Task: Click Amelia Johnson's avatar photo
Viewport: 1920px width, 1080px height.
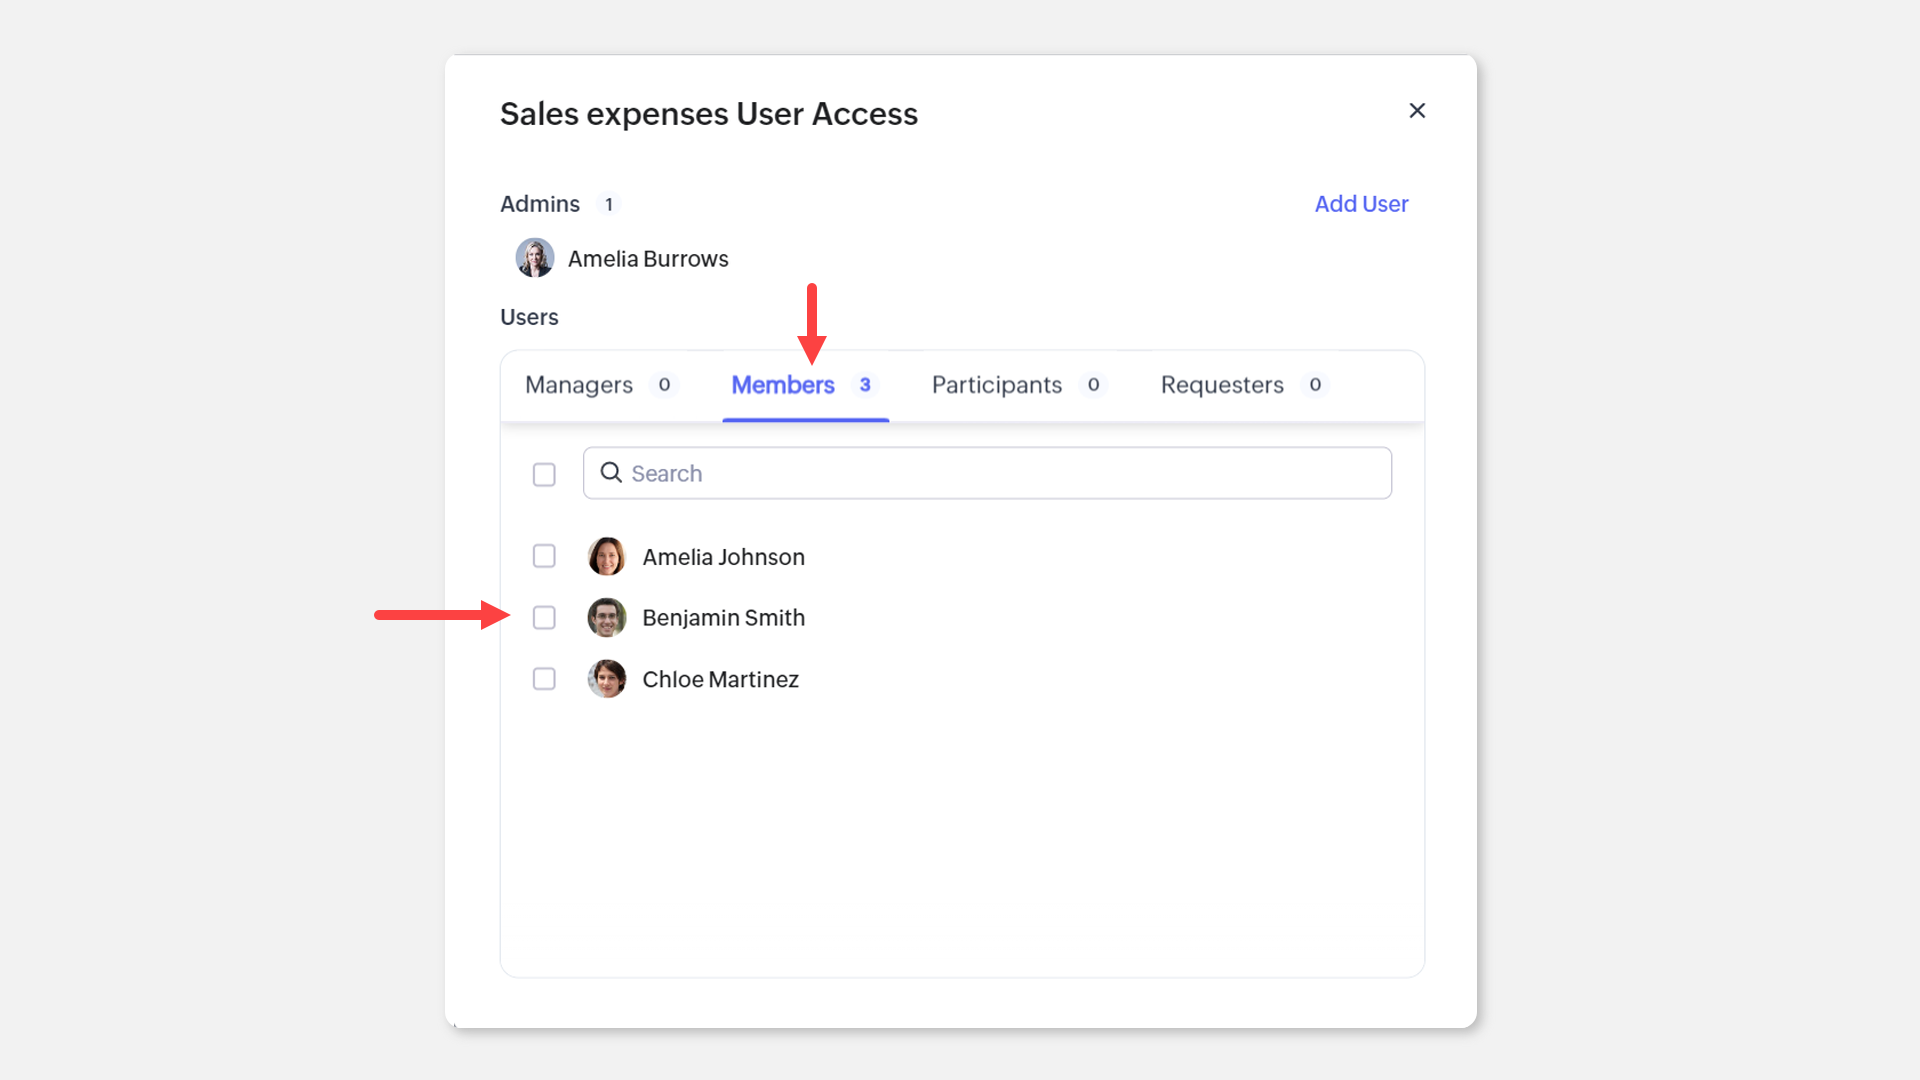Action: (x=607, y=557)
